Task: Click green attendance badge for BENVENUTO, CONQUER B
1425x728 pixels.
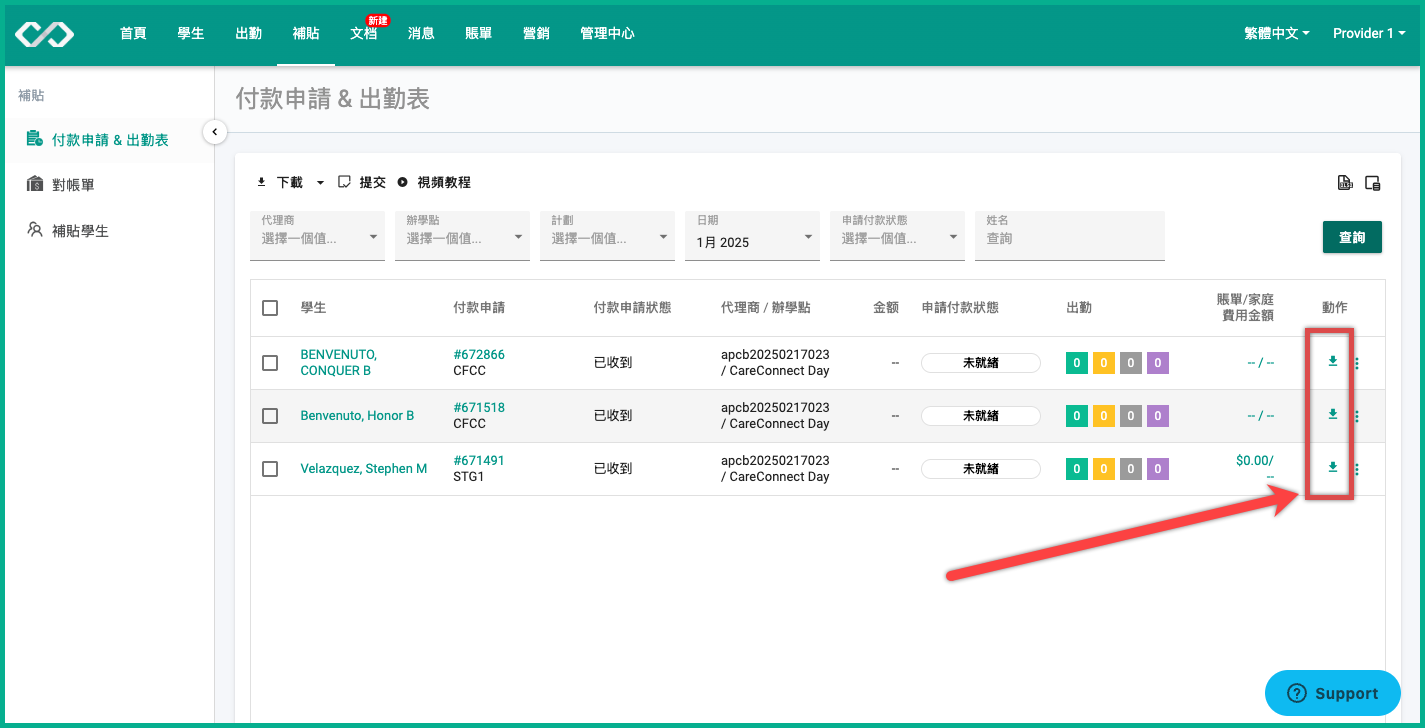Action: coord(1077,363)
